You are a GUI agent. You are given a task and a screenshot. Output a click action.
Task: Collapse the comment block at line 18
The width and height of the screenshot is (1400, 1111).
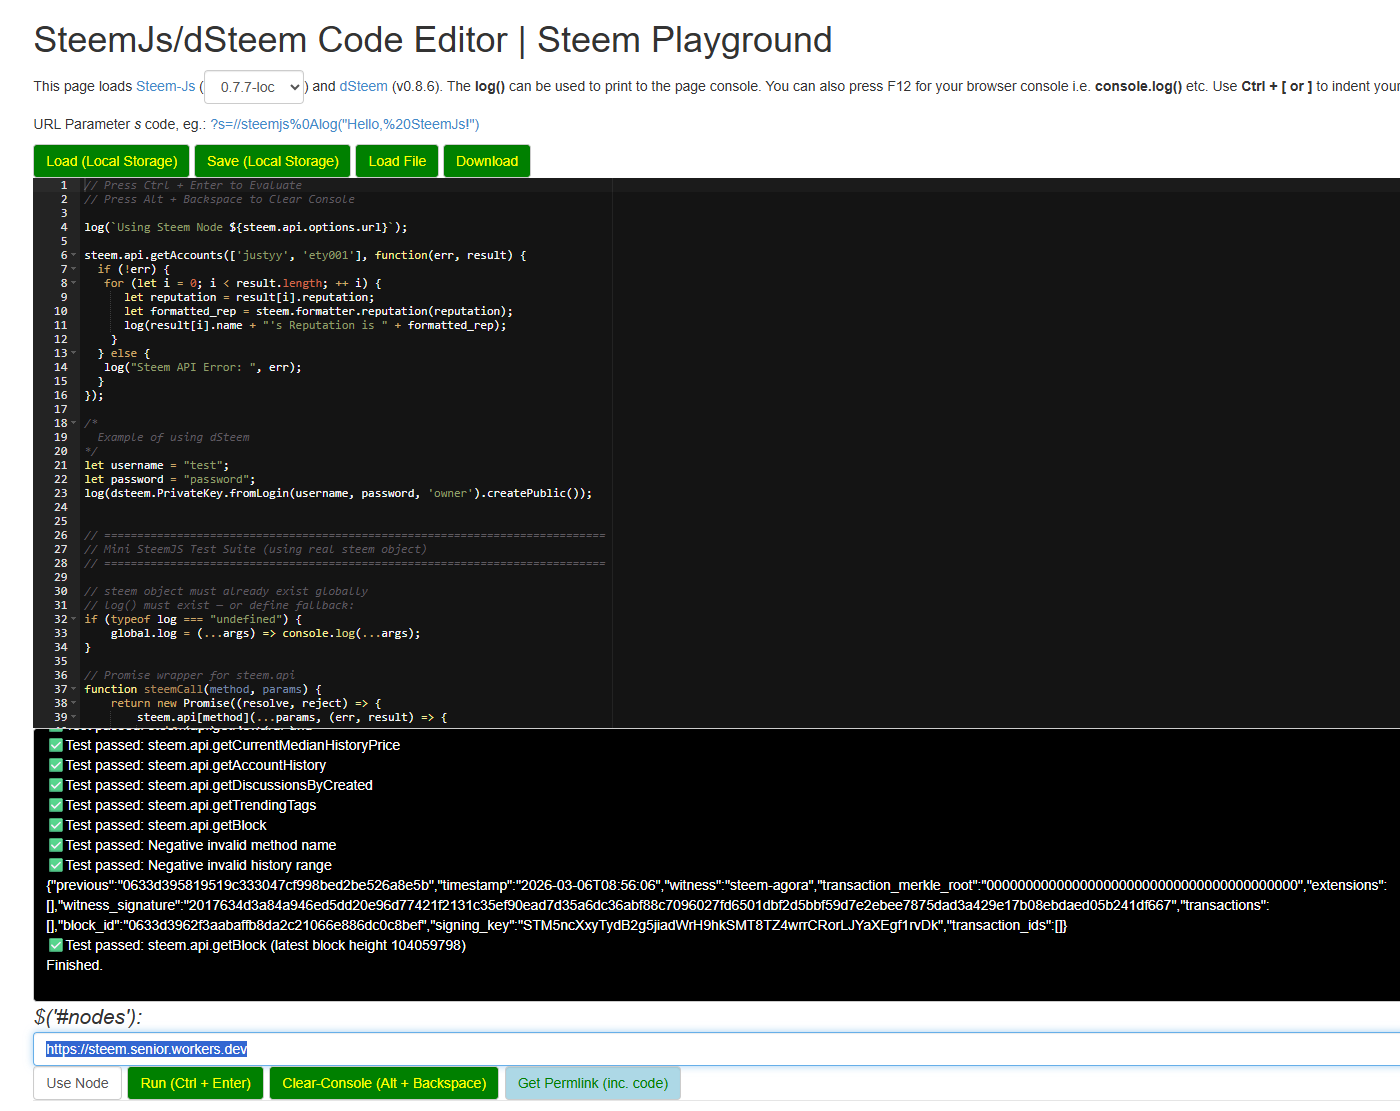pos(73,423)
